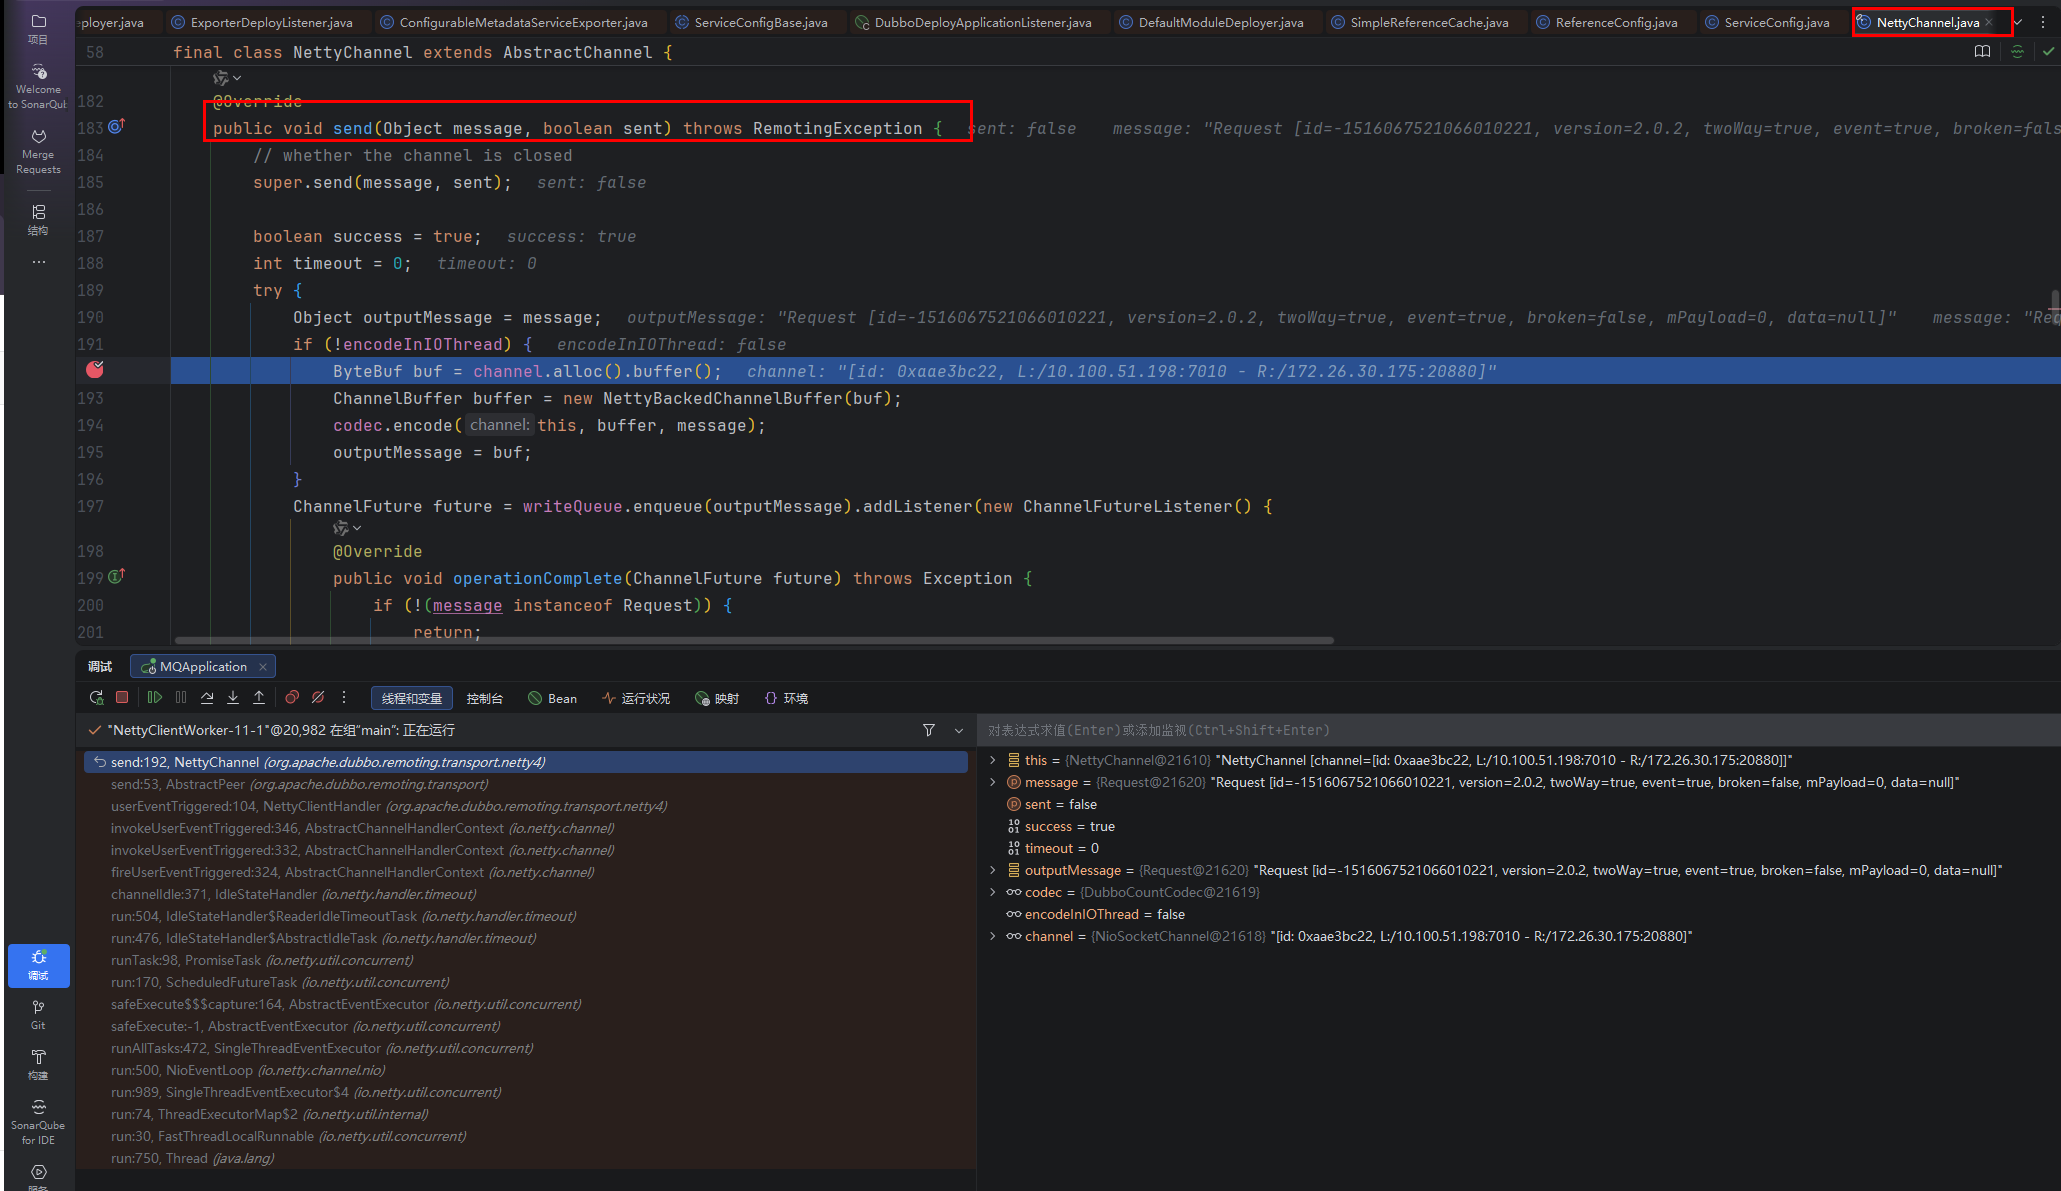Switch to the 控制台 console tab
This screenshot has width=2061, height=1191.
coord(484,699)
